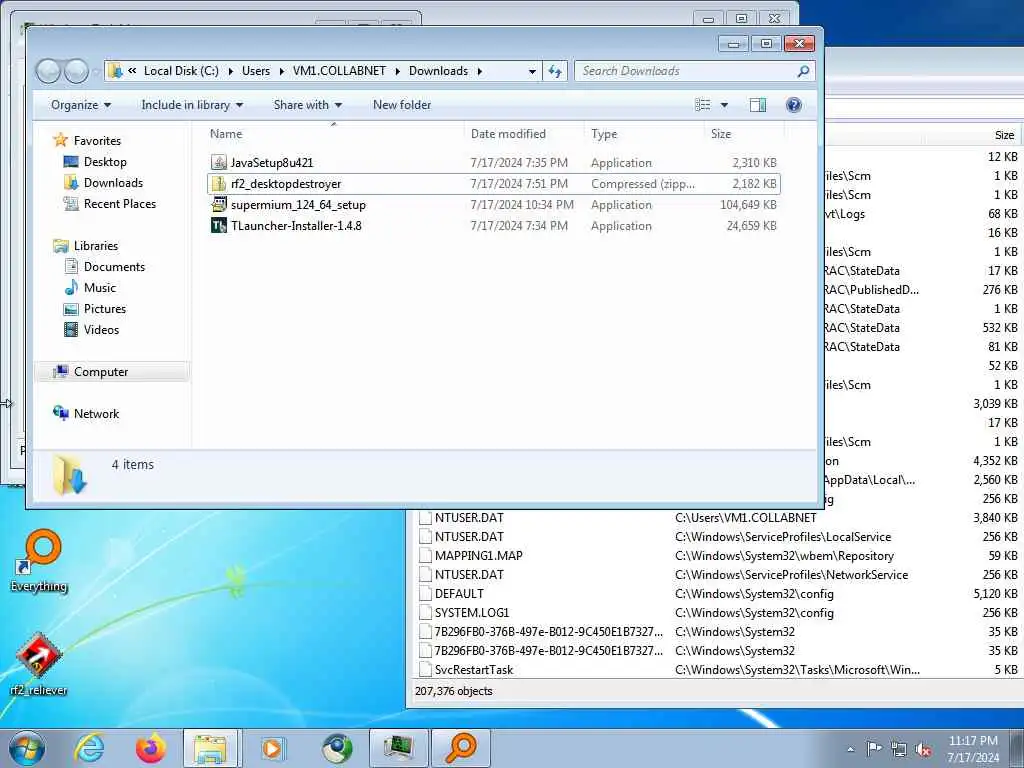1024x768 pixels.
Task: Select SvcRestartTask in Everything results
Action: [474, 669]
